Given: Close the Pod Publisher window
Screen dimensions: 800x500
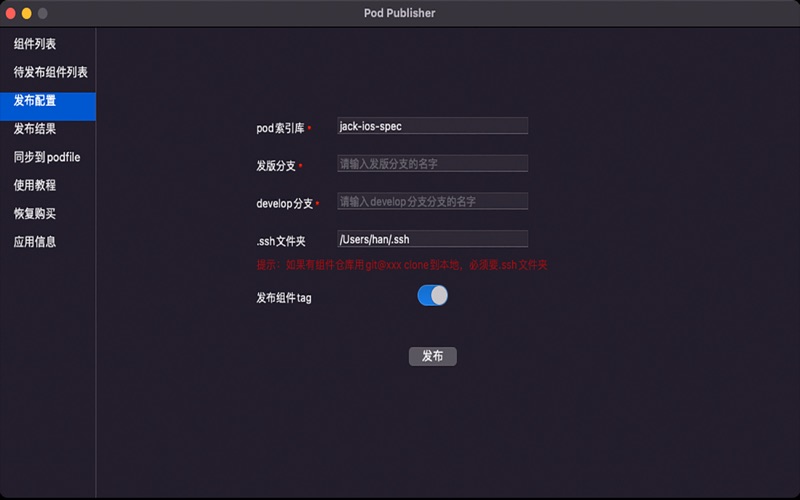Looking at the screenshot, I should (x=11, y=13).
